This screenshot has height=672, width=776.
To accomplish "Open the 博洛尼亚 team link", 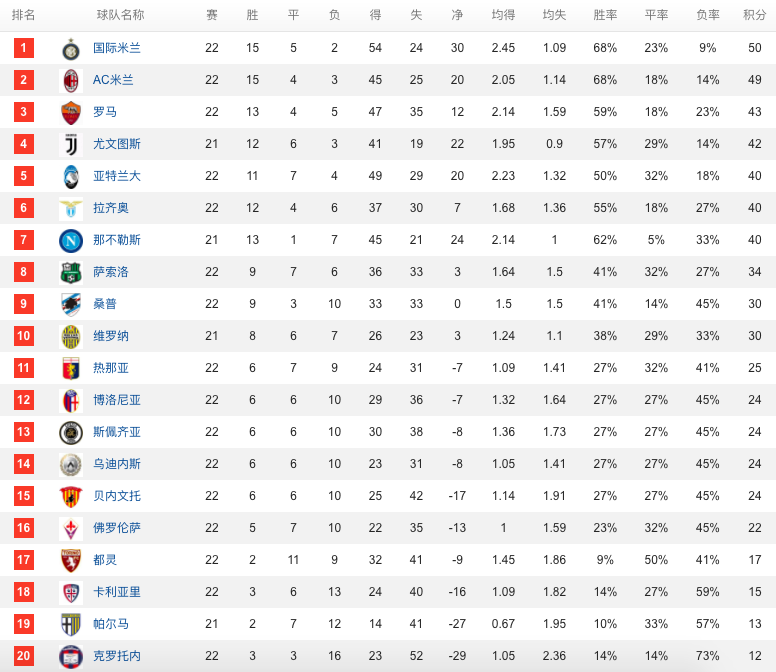I will (x=117, y=400).
